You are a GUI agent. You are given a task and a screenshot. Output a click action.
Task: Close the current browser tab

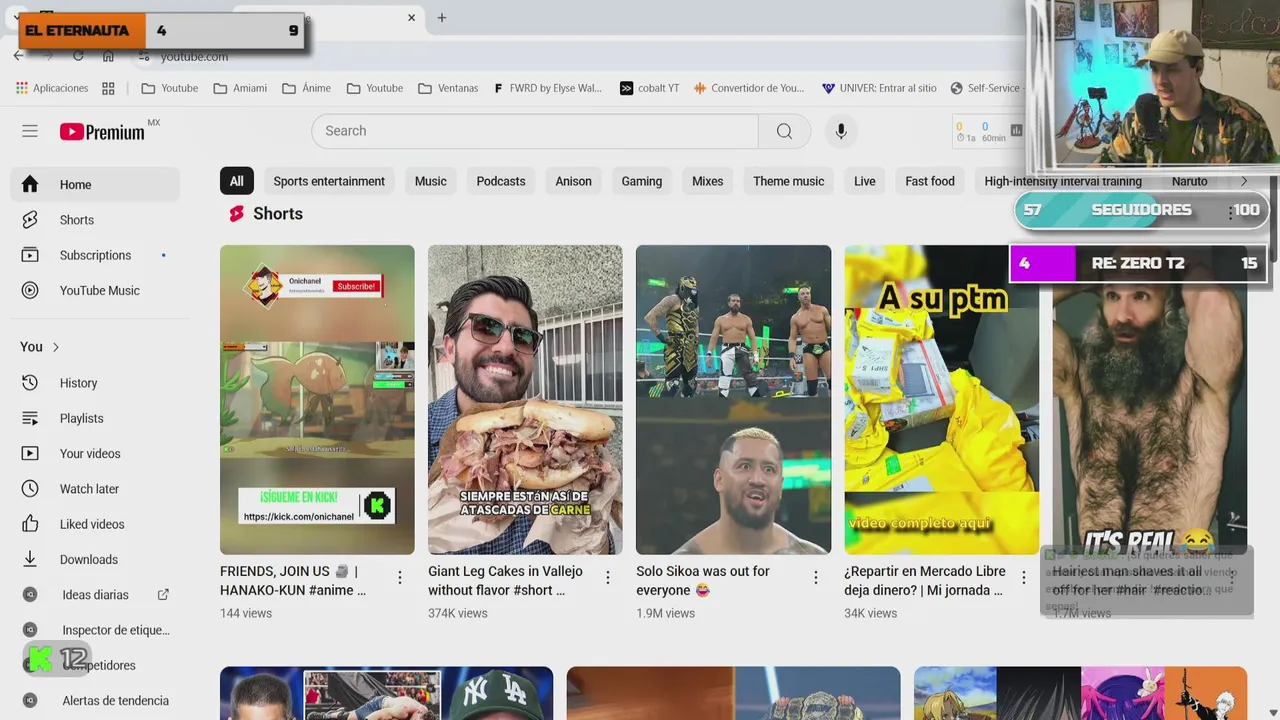pos(411,18)
